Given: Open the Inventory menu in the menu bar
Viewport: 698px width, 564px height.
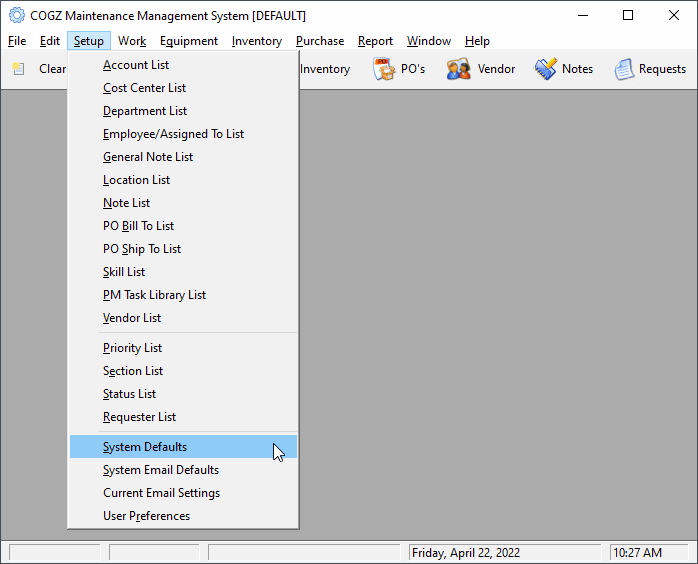Looking at the screenshot, I should point(256,41).
